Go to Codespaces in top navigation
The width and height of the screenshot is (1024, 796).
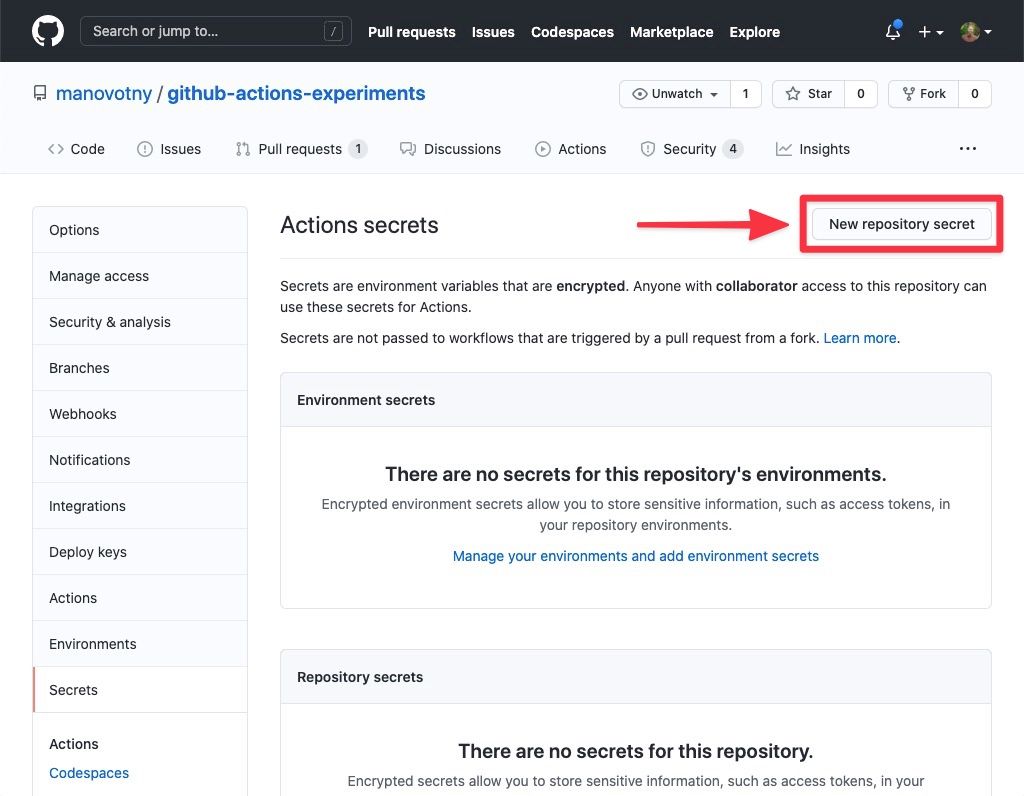[572, 32]
